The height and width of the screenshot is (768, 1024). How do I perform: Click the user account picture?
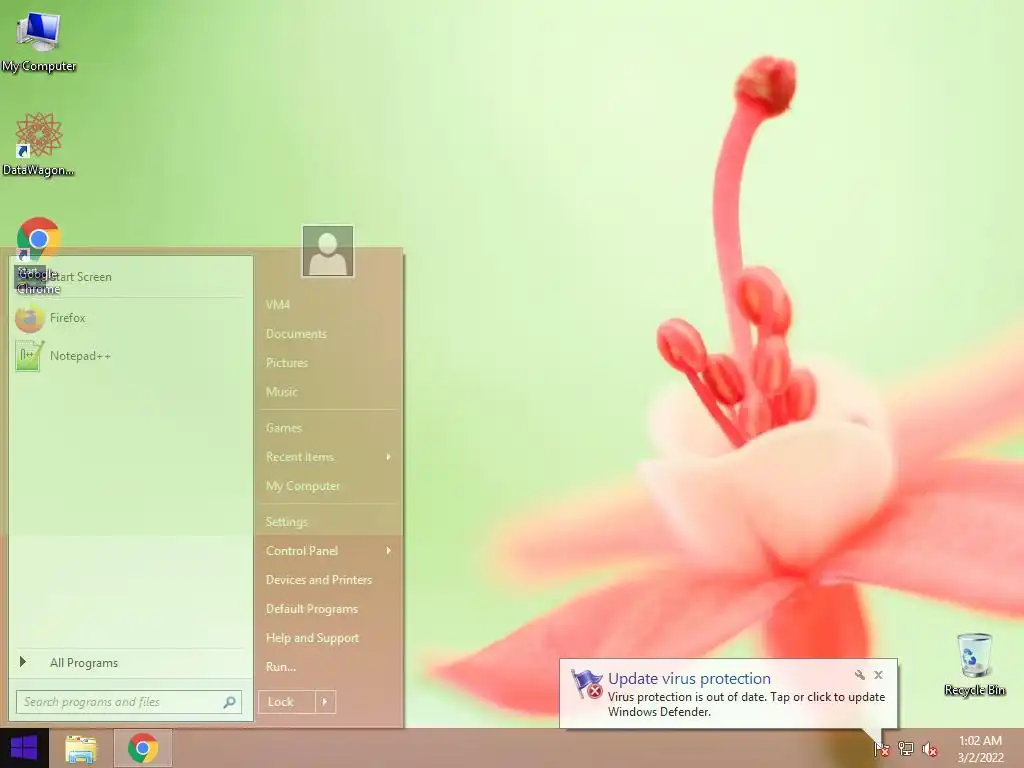328,251
